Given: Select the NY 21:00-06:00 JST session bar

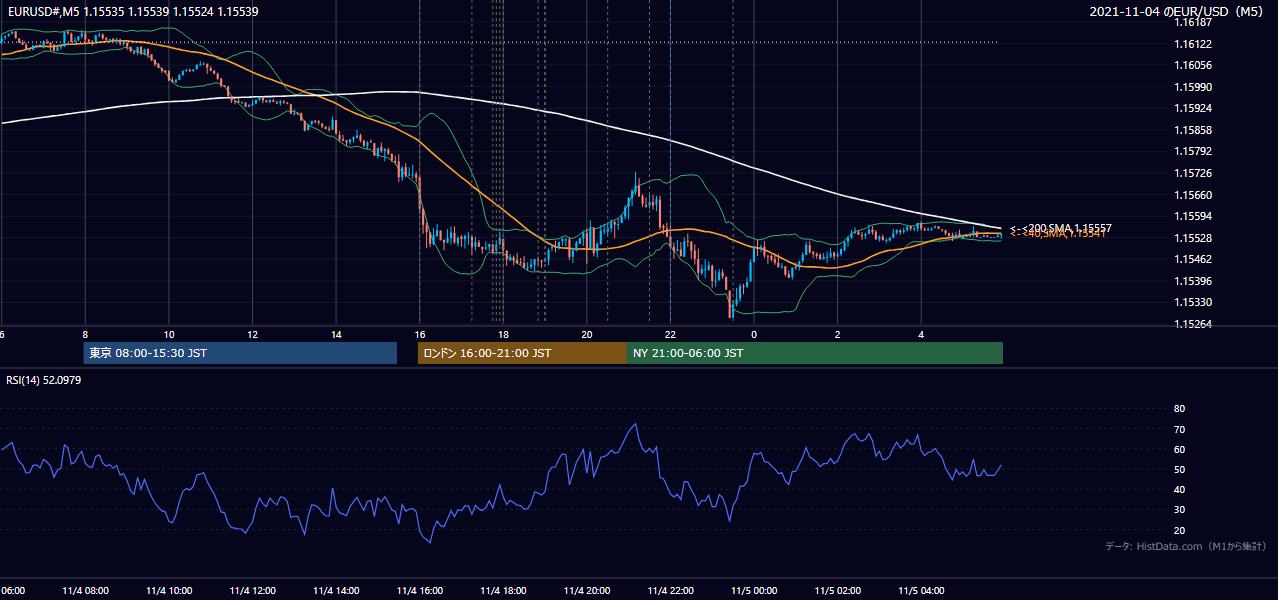Looking at the screenshot, I should click(x=815, y=353).
